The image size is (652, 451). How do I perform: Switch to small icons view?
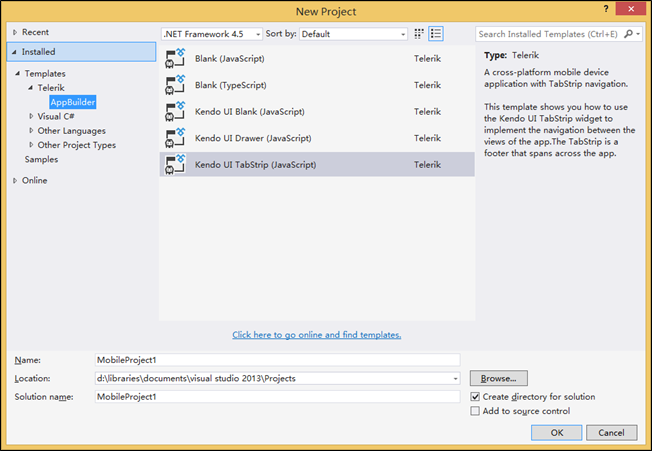pos(419,34)
